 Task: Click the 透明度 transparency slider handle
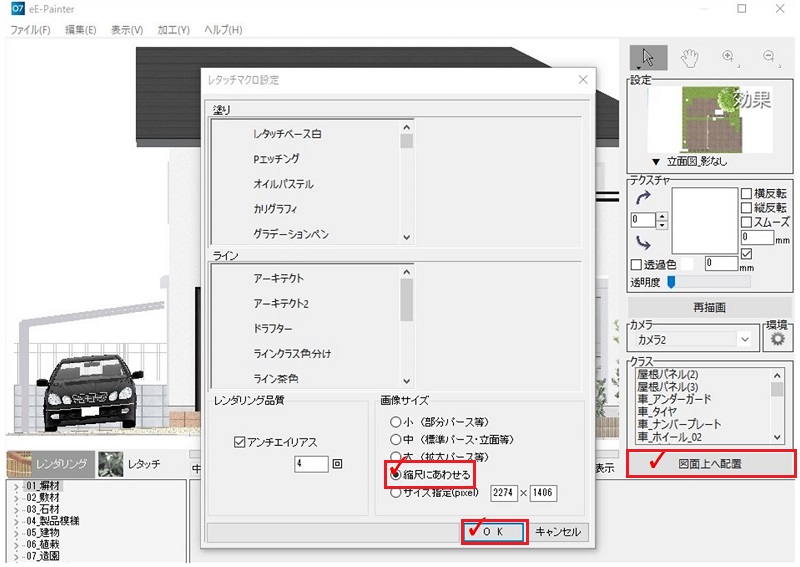point(671,282)
